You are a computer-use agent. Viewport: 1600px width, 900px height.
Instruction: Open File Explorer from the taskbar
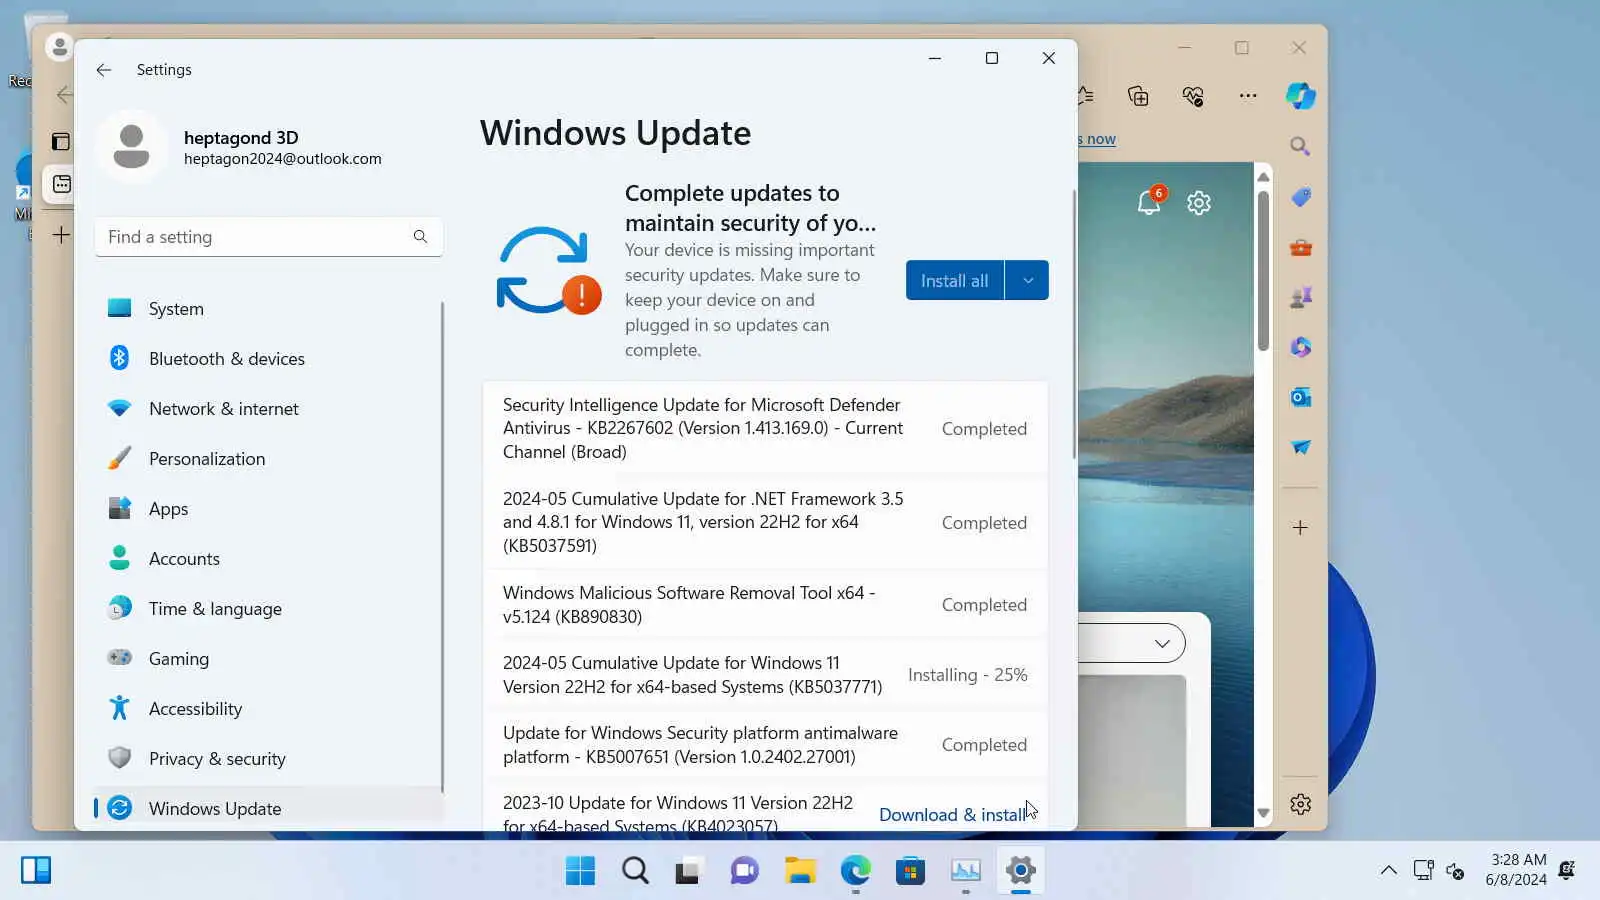click(800, 871)
